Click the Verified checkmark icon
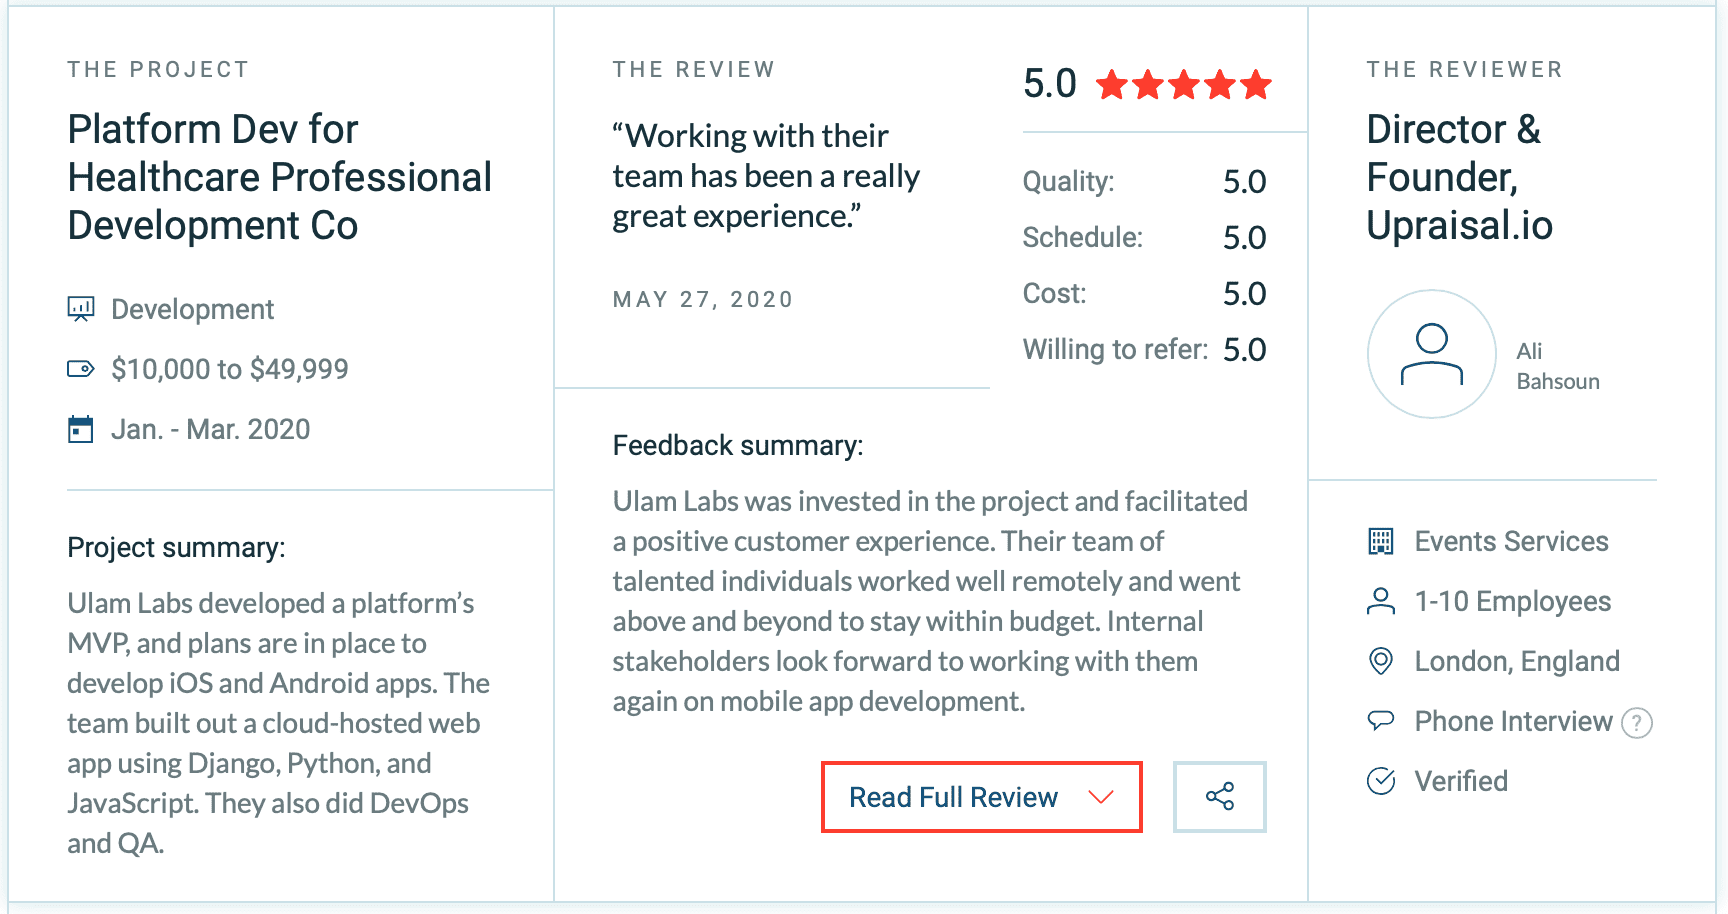This screenshot has height=914, width=1728. [x=1380, y=781]
